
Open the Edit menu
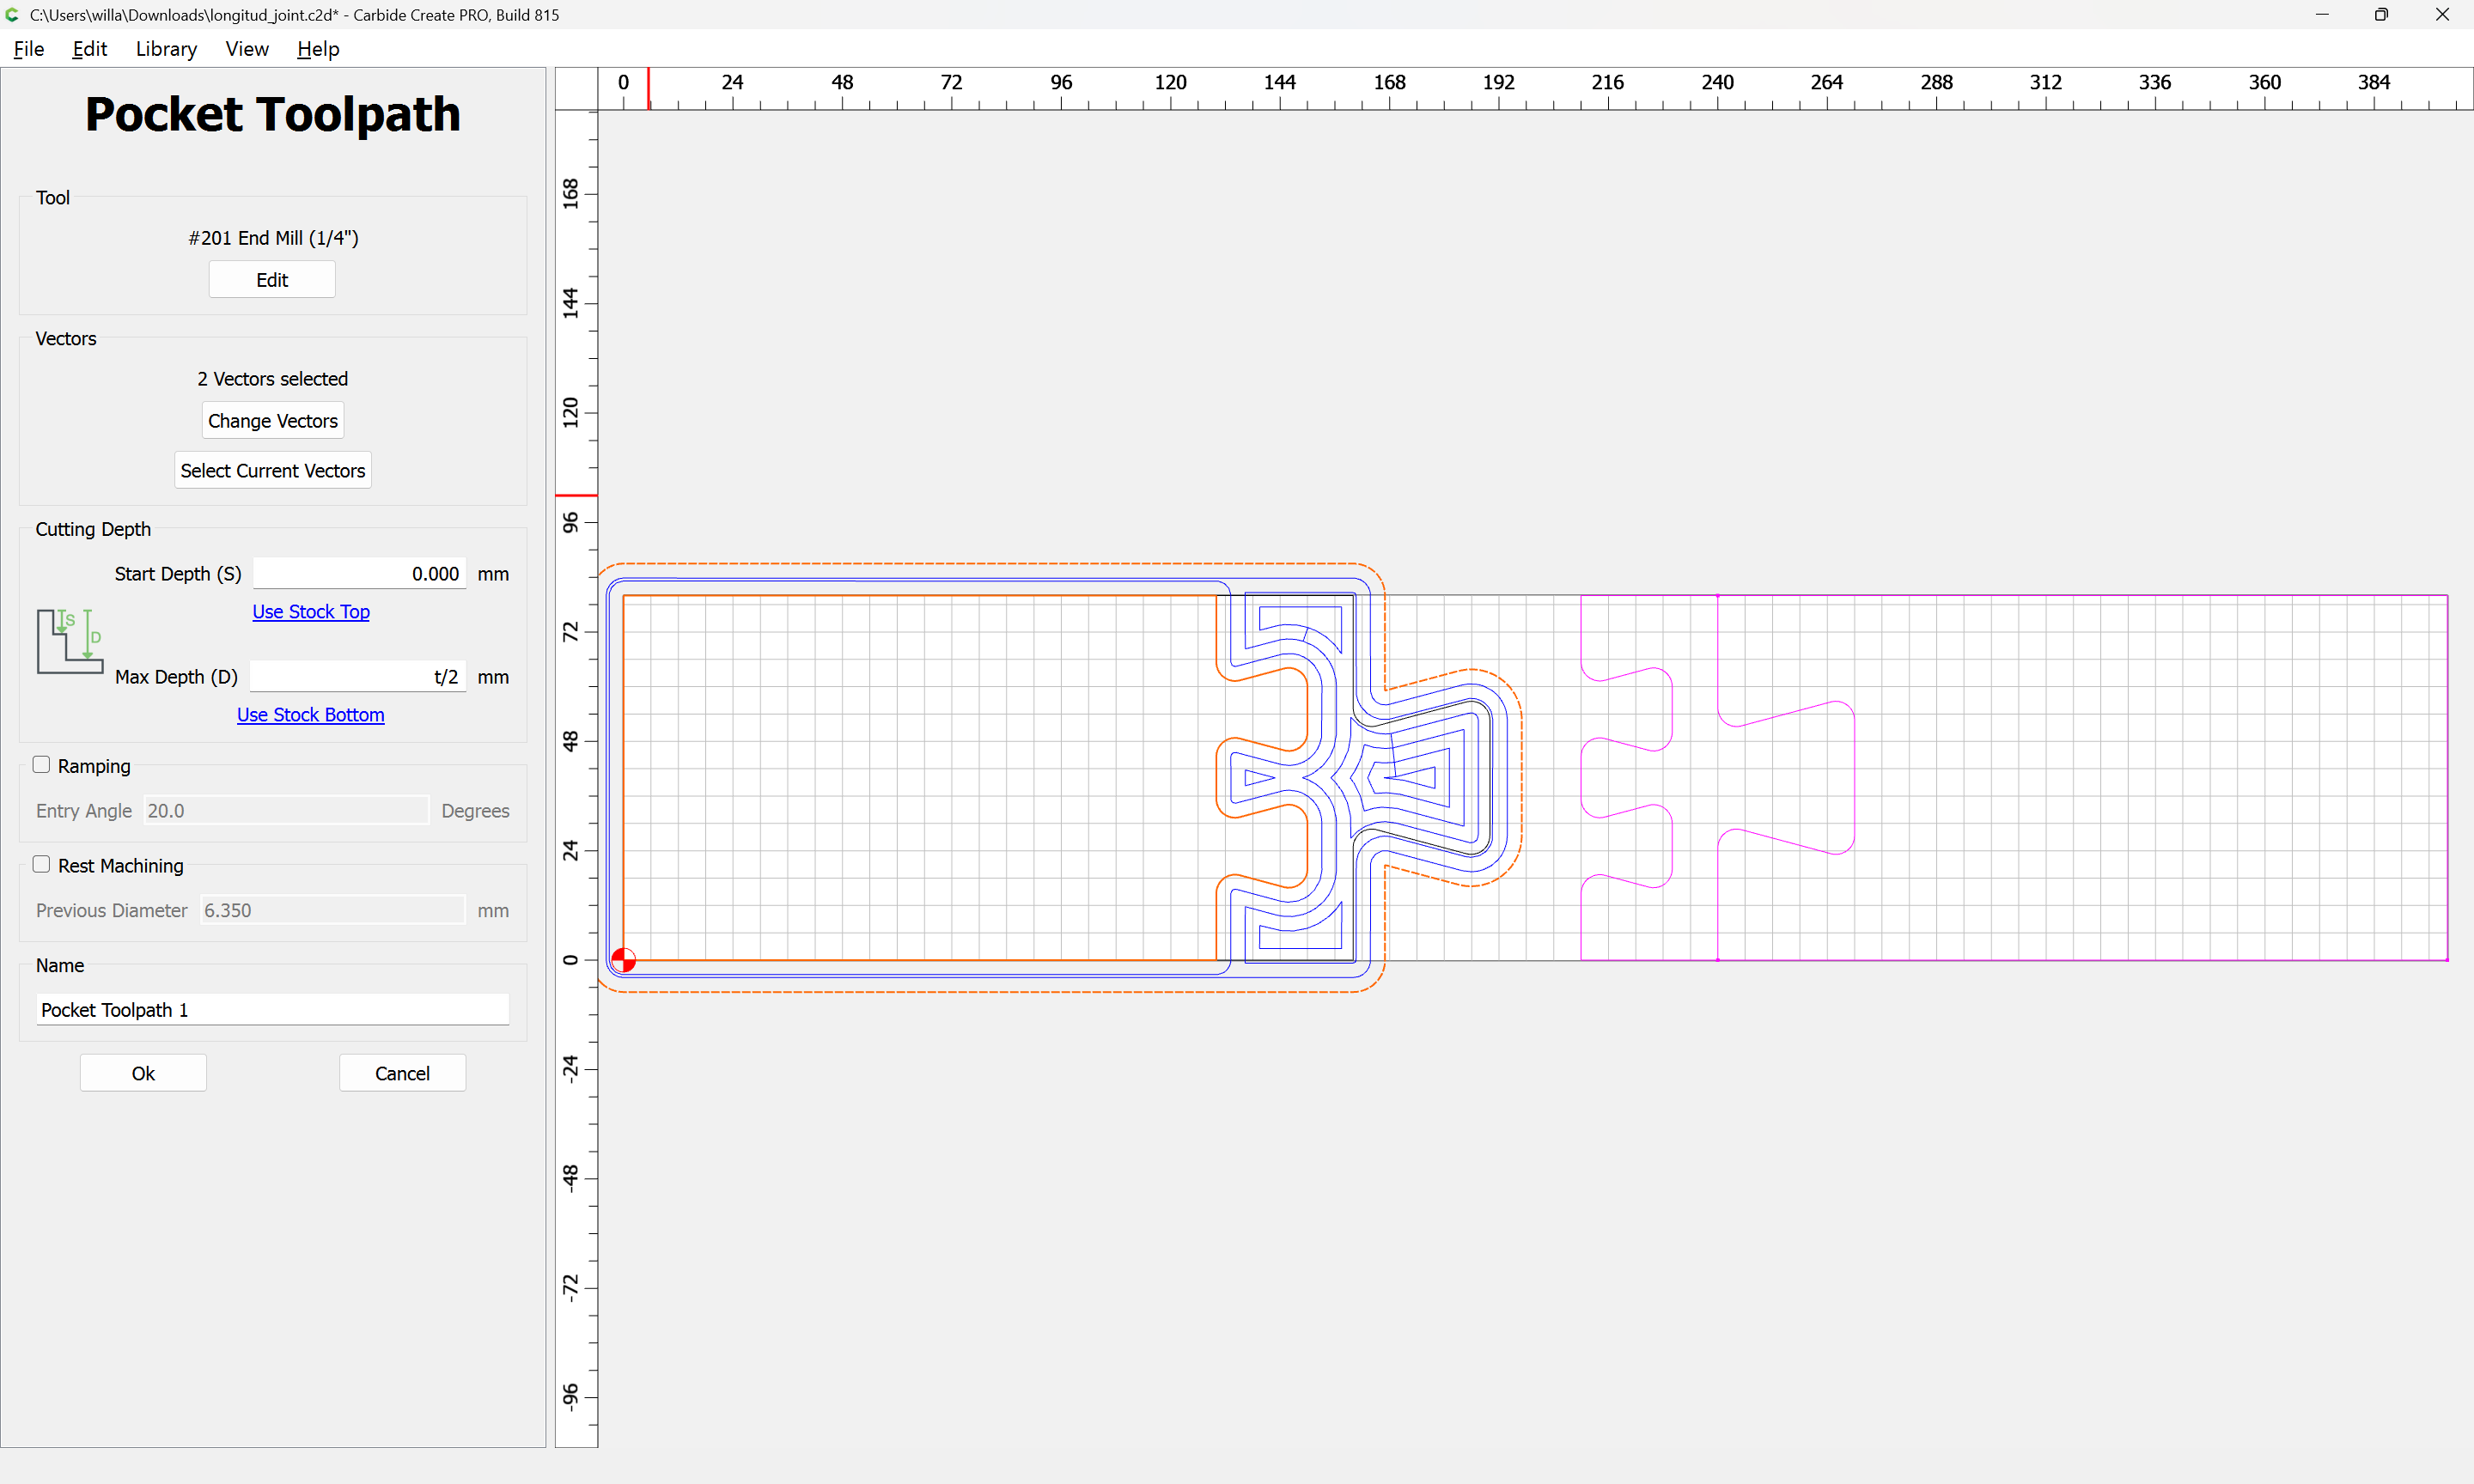(89, 49)
